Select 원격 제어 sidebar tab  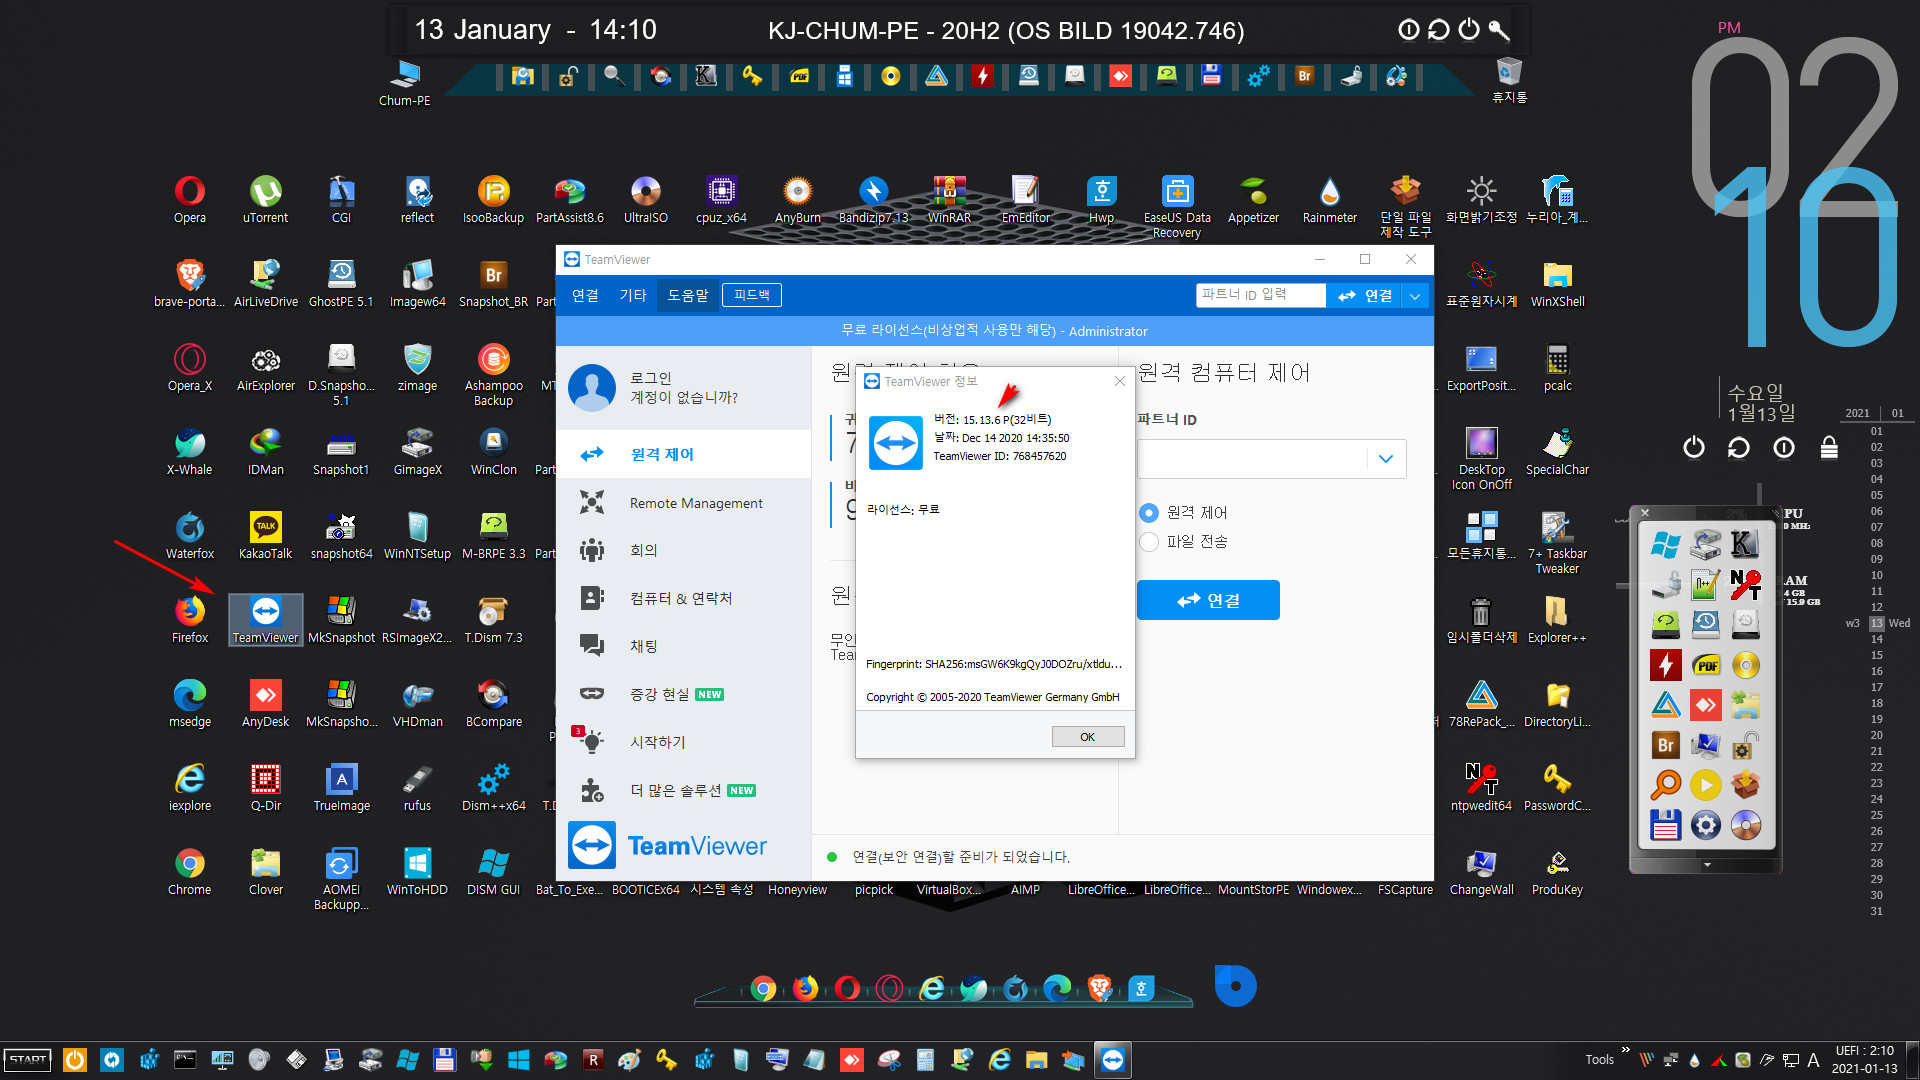click(x=684, y=454)
